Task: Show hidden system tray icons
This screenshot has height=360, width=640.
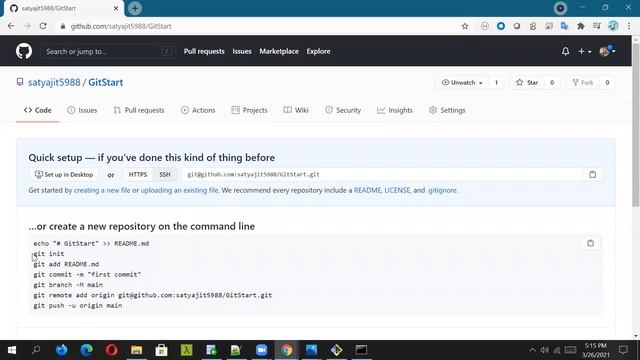Action: 532,350
